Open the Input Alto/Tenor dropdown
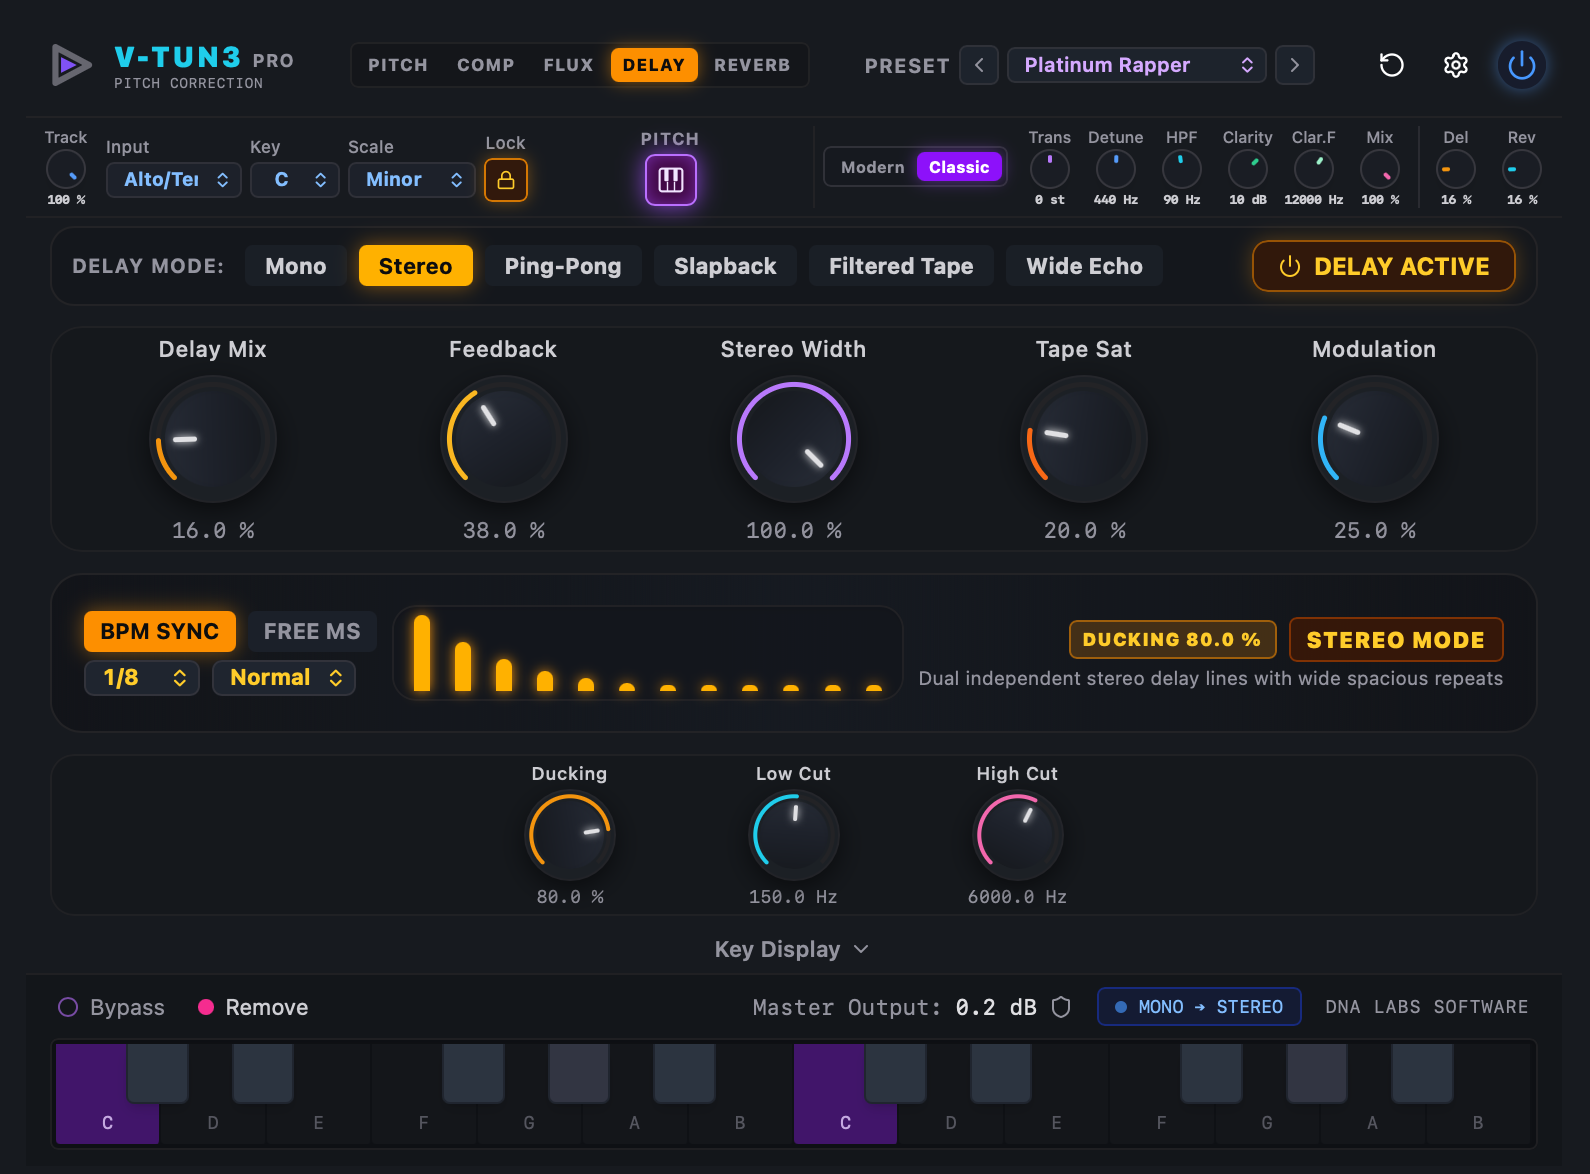The width and height of the screenshot is (1590, 1174). (174, 180)
